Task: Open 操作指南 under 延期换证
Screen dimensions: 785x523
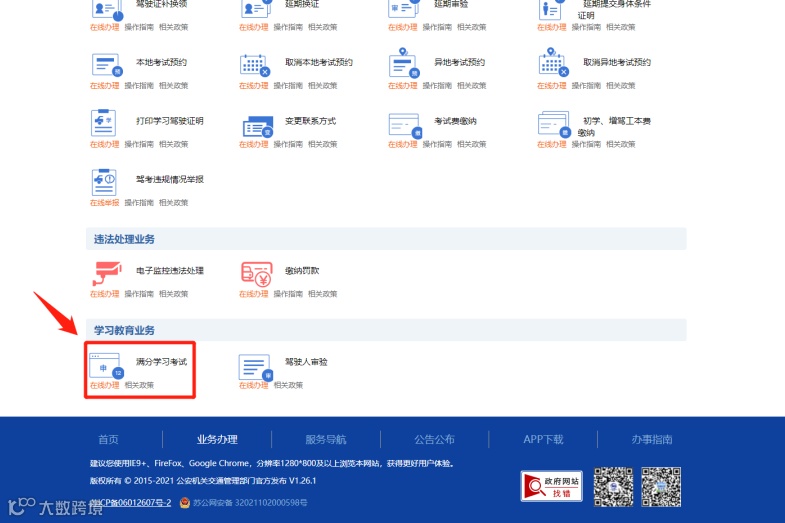Action: 288,27
